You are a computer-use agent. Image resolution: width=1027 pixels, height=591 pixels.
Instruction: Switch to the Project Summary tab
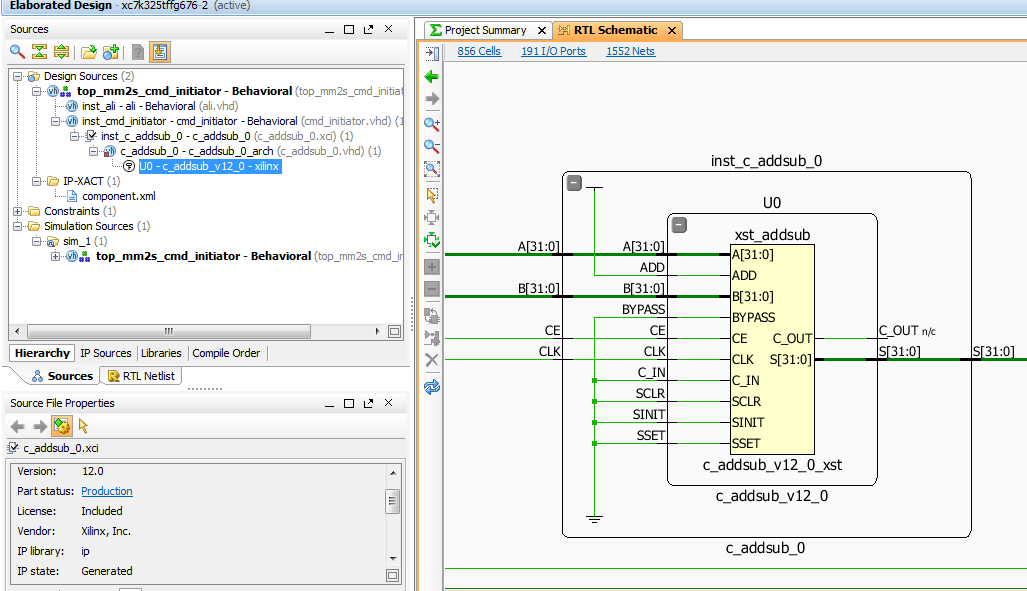(x=486, y=30)
